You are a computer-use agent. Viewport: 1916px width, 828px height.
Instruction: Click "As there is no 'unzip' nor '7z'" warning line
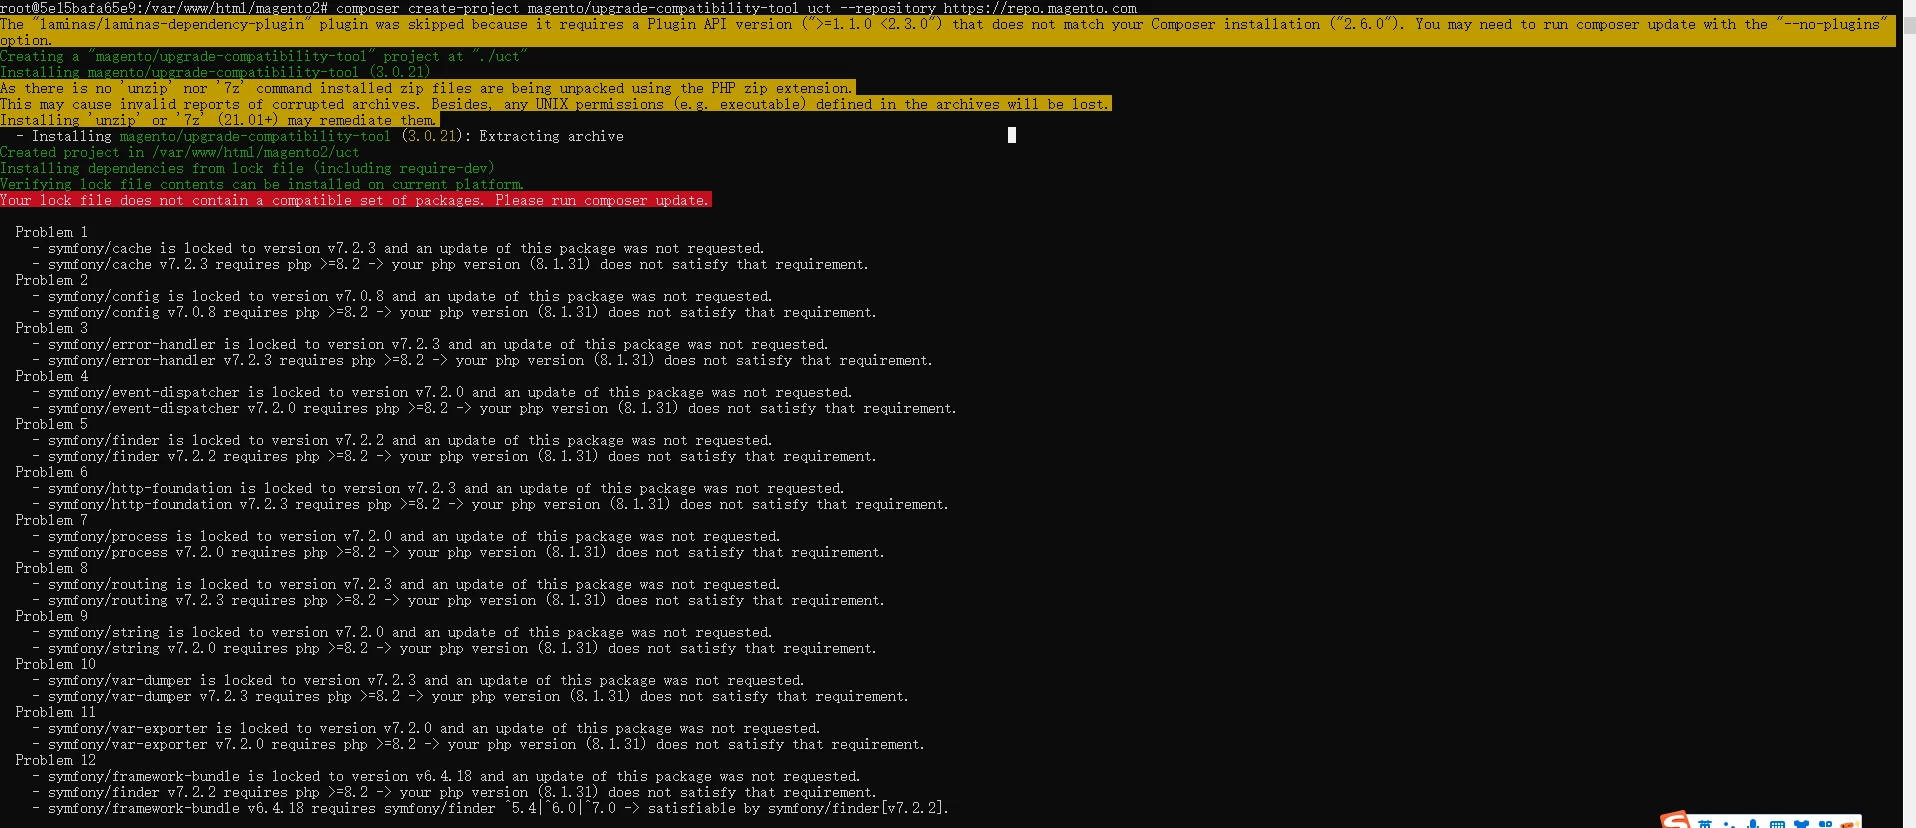click(427, 88)
